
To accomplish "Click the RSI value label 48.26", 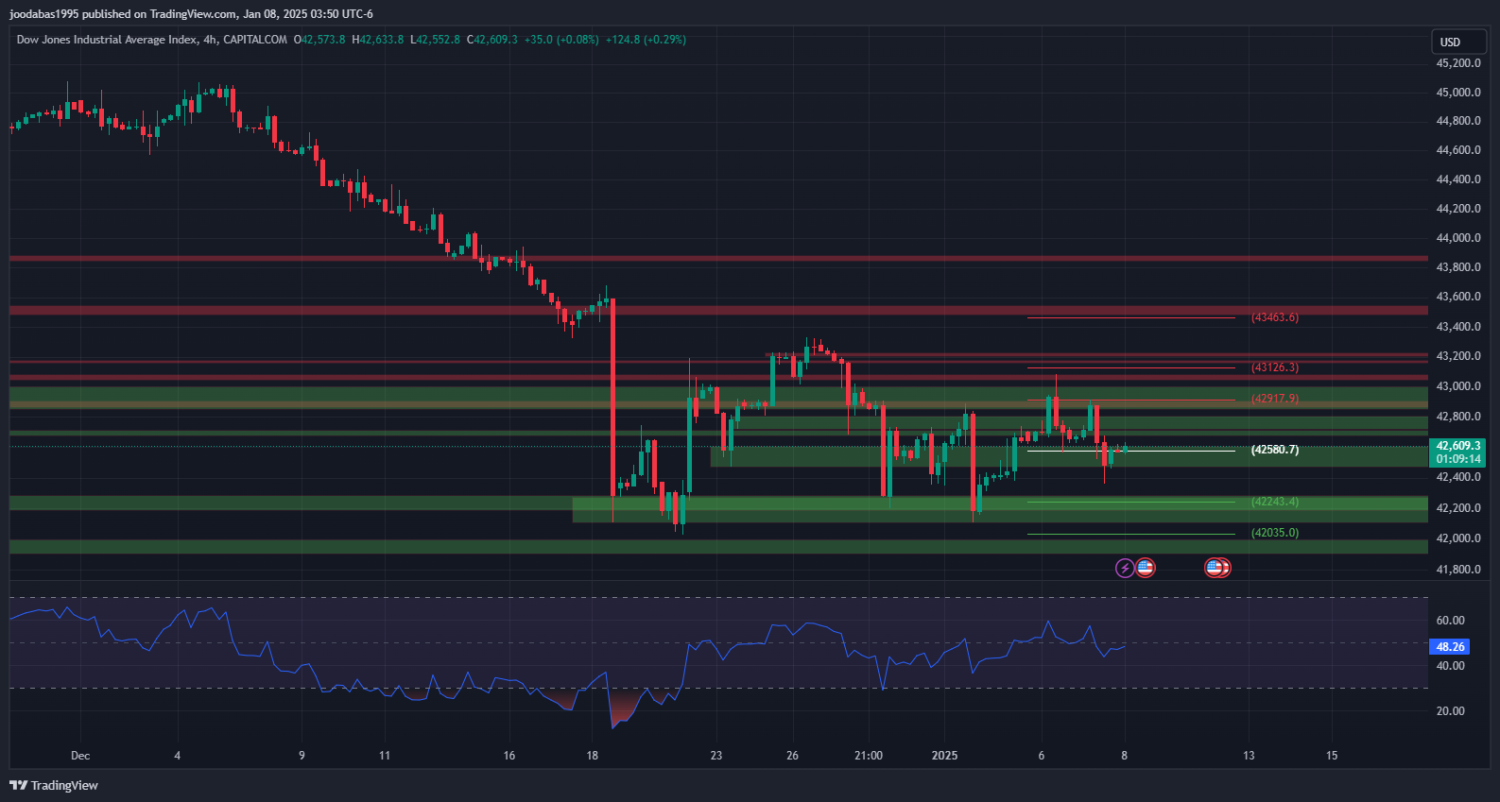I will (1450, 647).
